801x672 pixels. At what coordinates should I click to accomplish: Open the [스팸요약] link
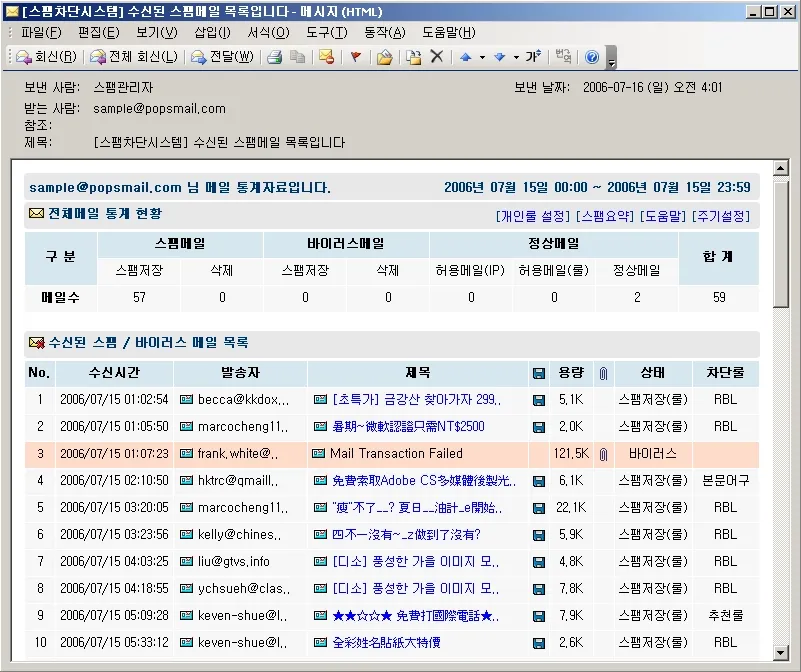pyautogui.click(x=605, y=216)
